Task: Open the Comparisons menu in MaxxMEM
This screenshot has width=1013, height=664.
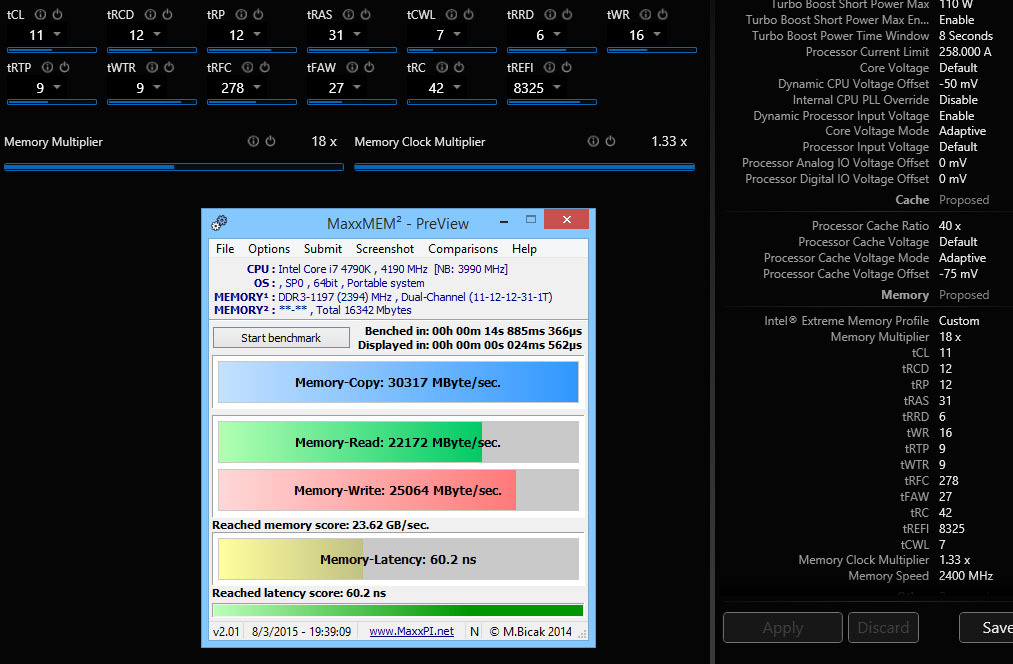Action: pos(463,249)
